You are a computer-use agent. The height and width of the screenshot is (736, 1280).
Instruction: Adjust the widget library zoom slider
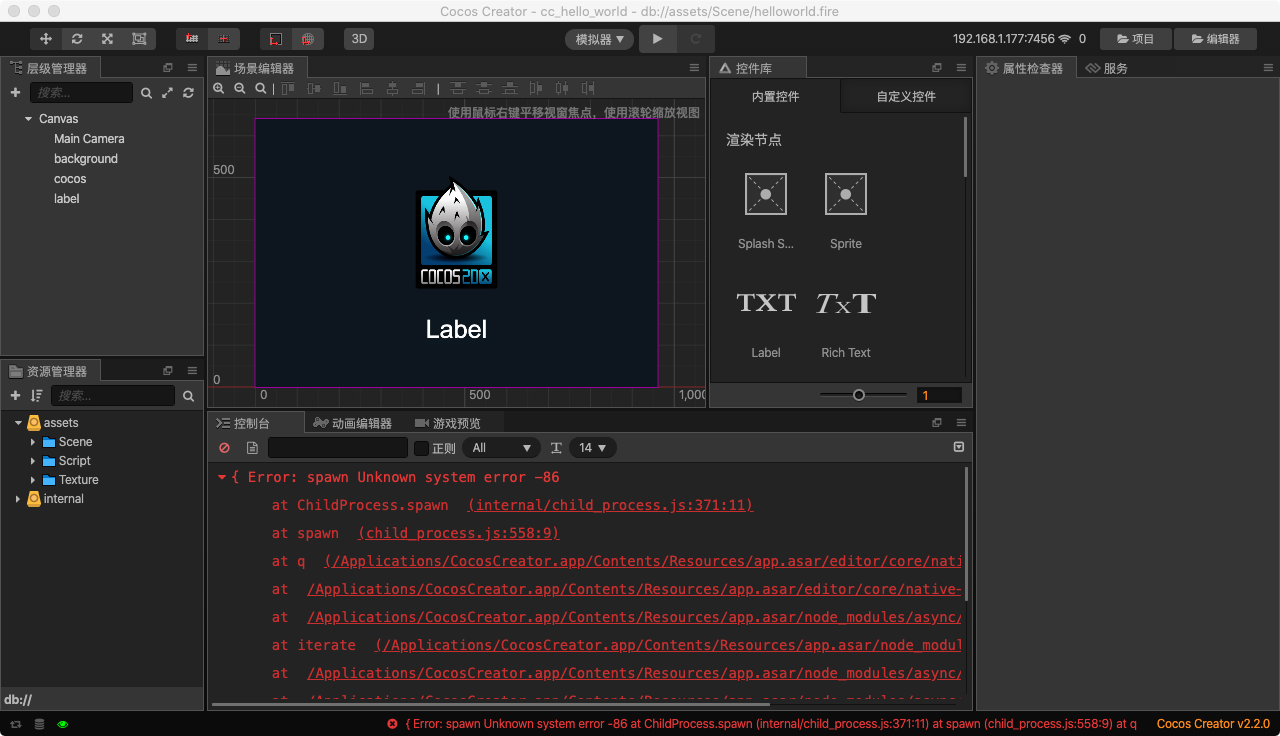859,395
